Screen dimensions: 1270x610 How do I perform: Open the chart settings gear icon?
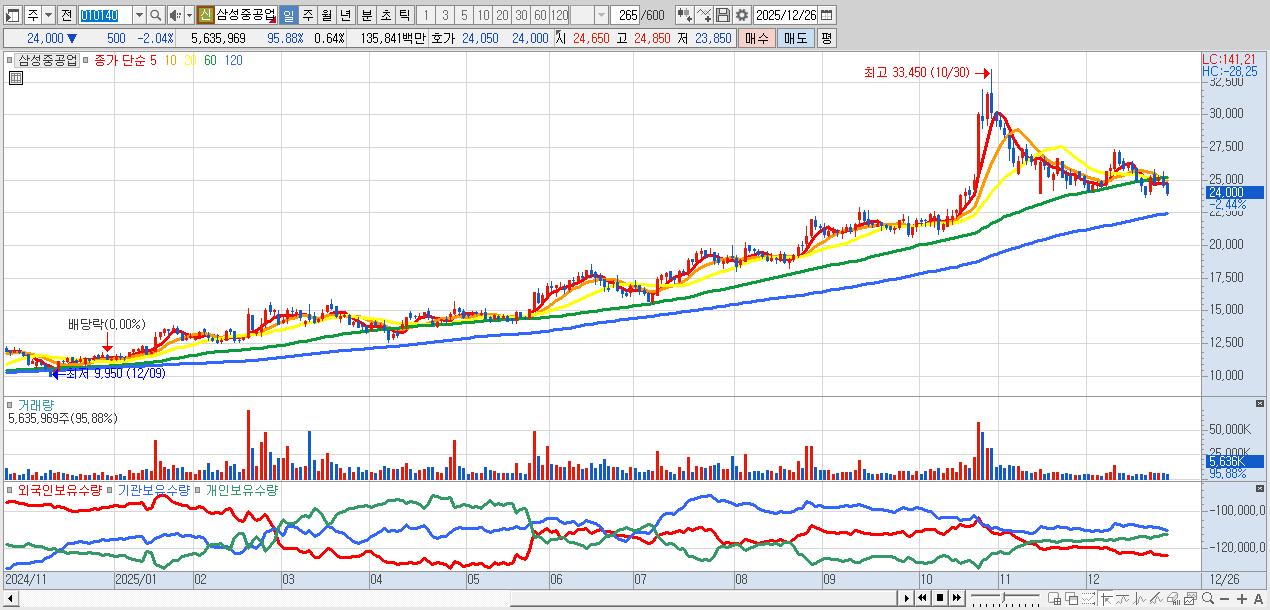[x=742, y=15]
